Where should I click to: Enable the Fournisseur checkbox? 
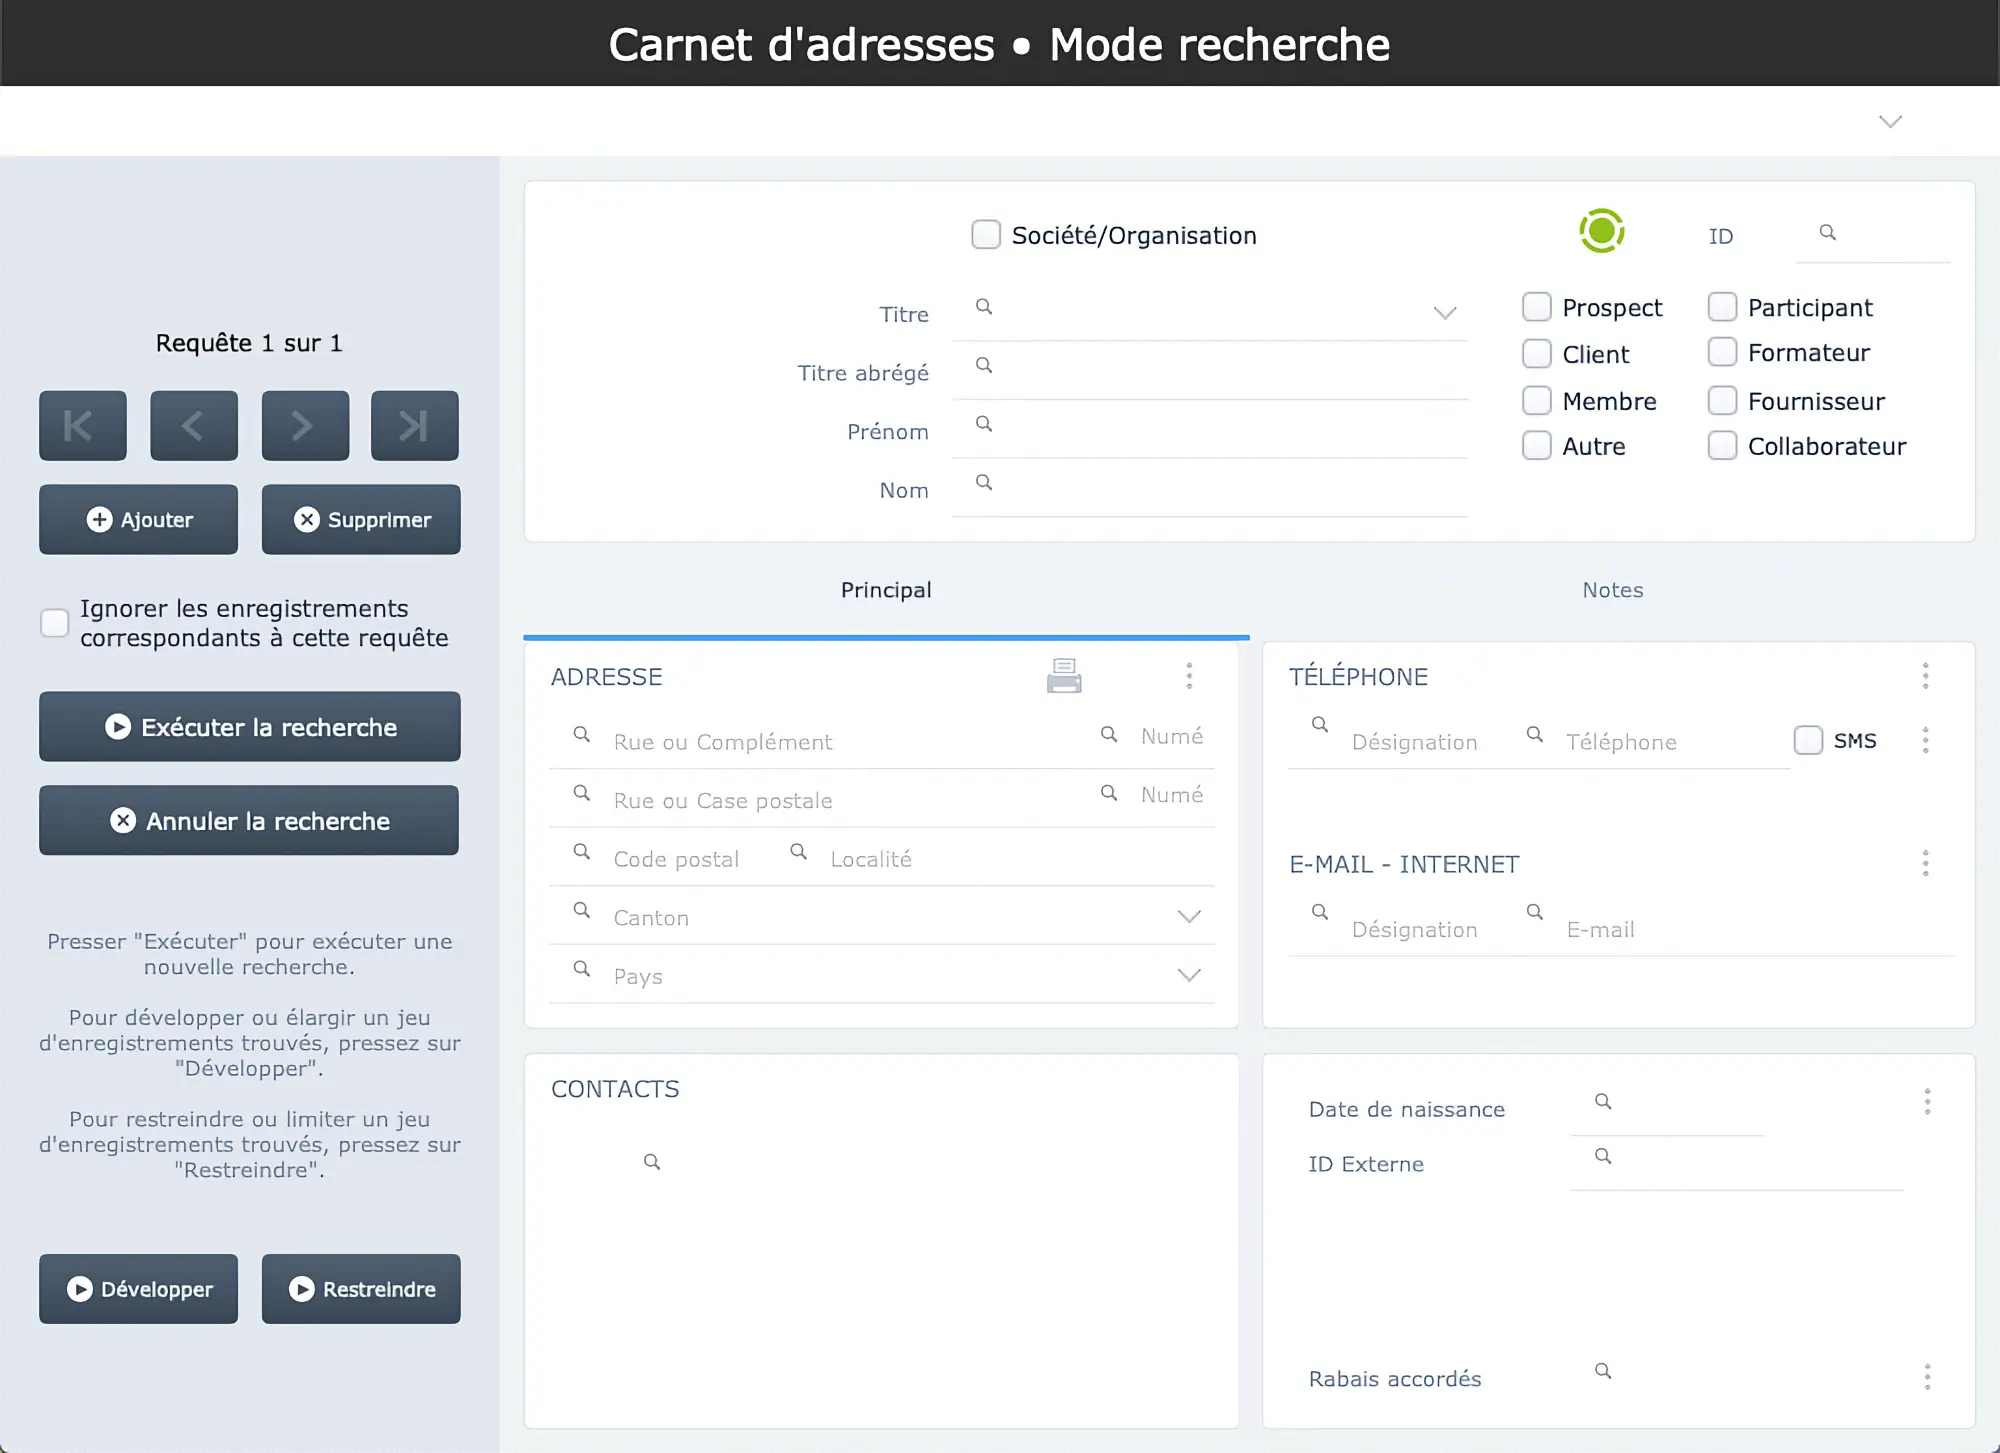click(x=1722, y=401)
